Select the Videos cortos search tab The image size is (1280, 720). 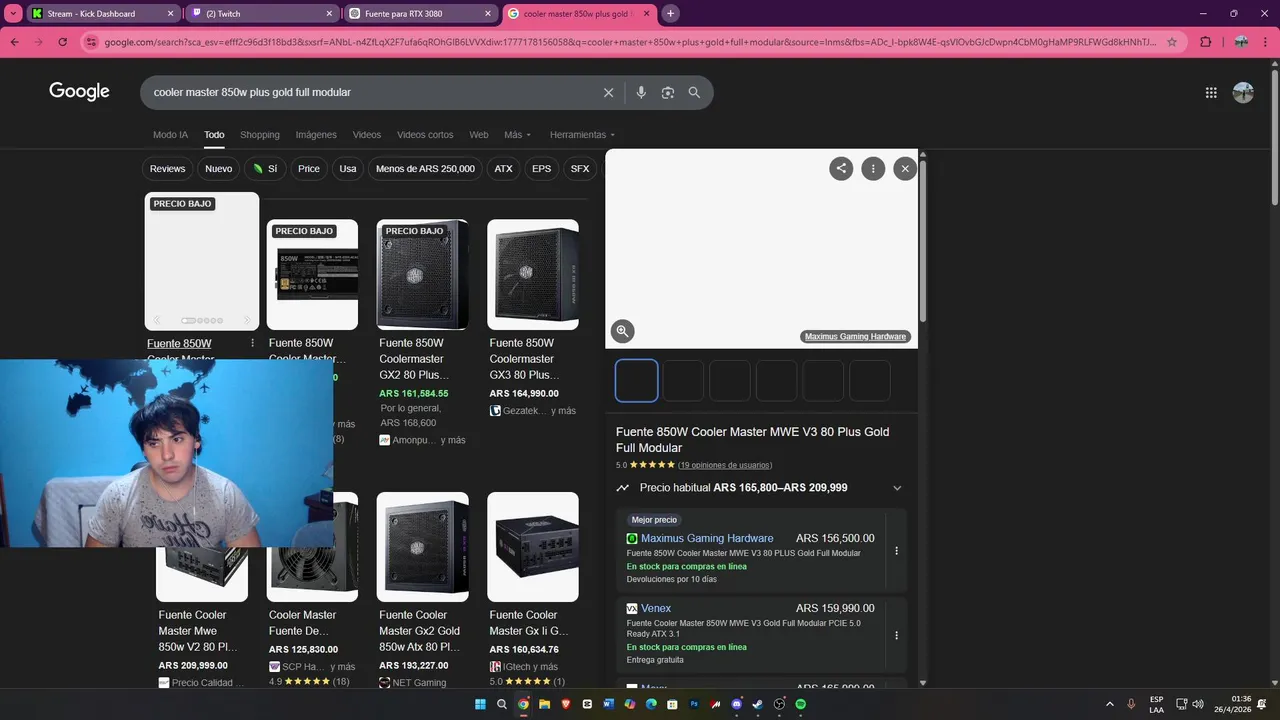point(425,135)
